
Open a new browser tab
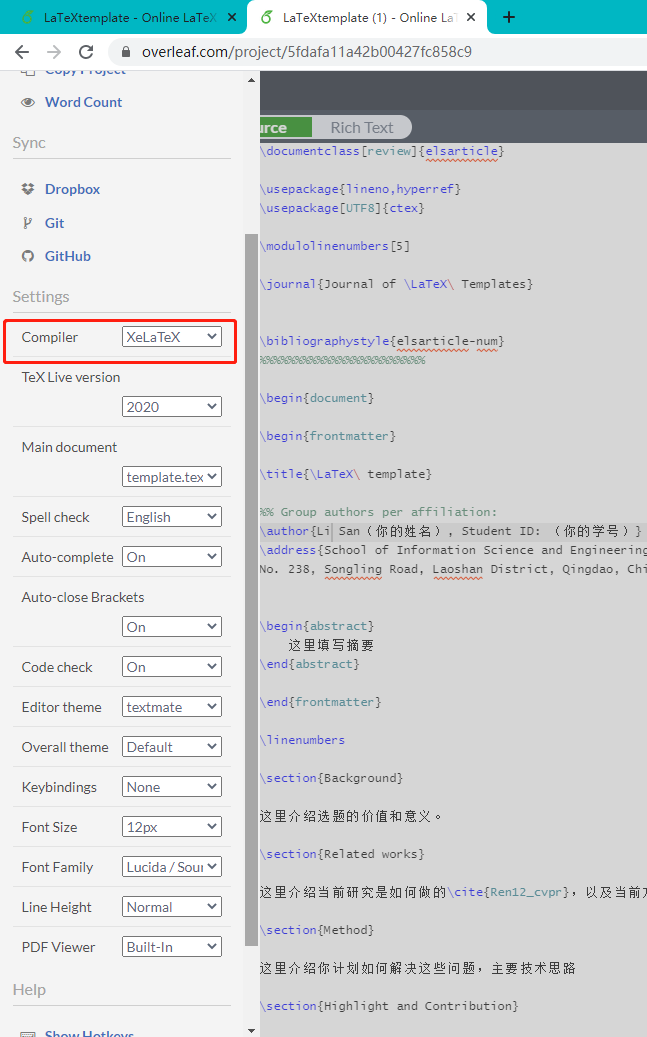(x=509, y=17)
